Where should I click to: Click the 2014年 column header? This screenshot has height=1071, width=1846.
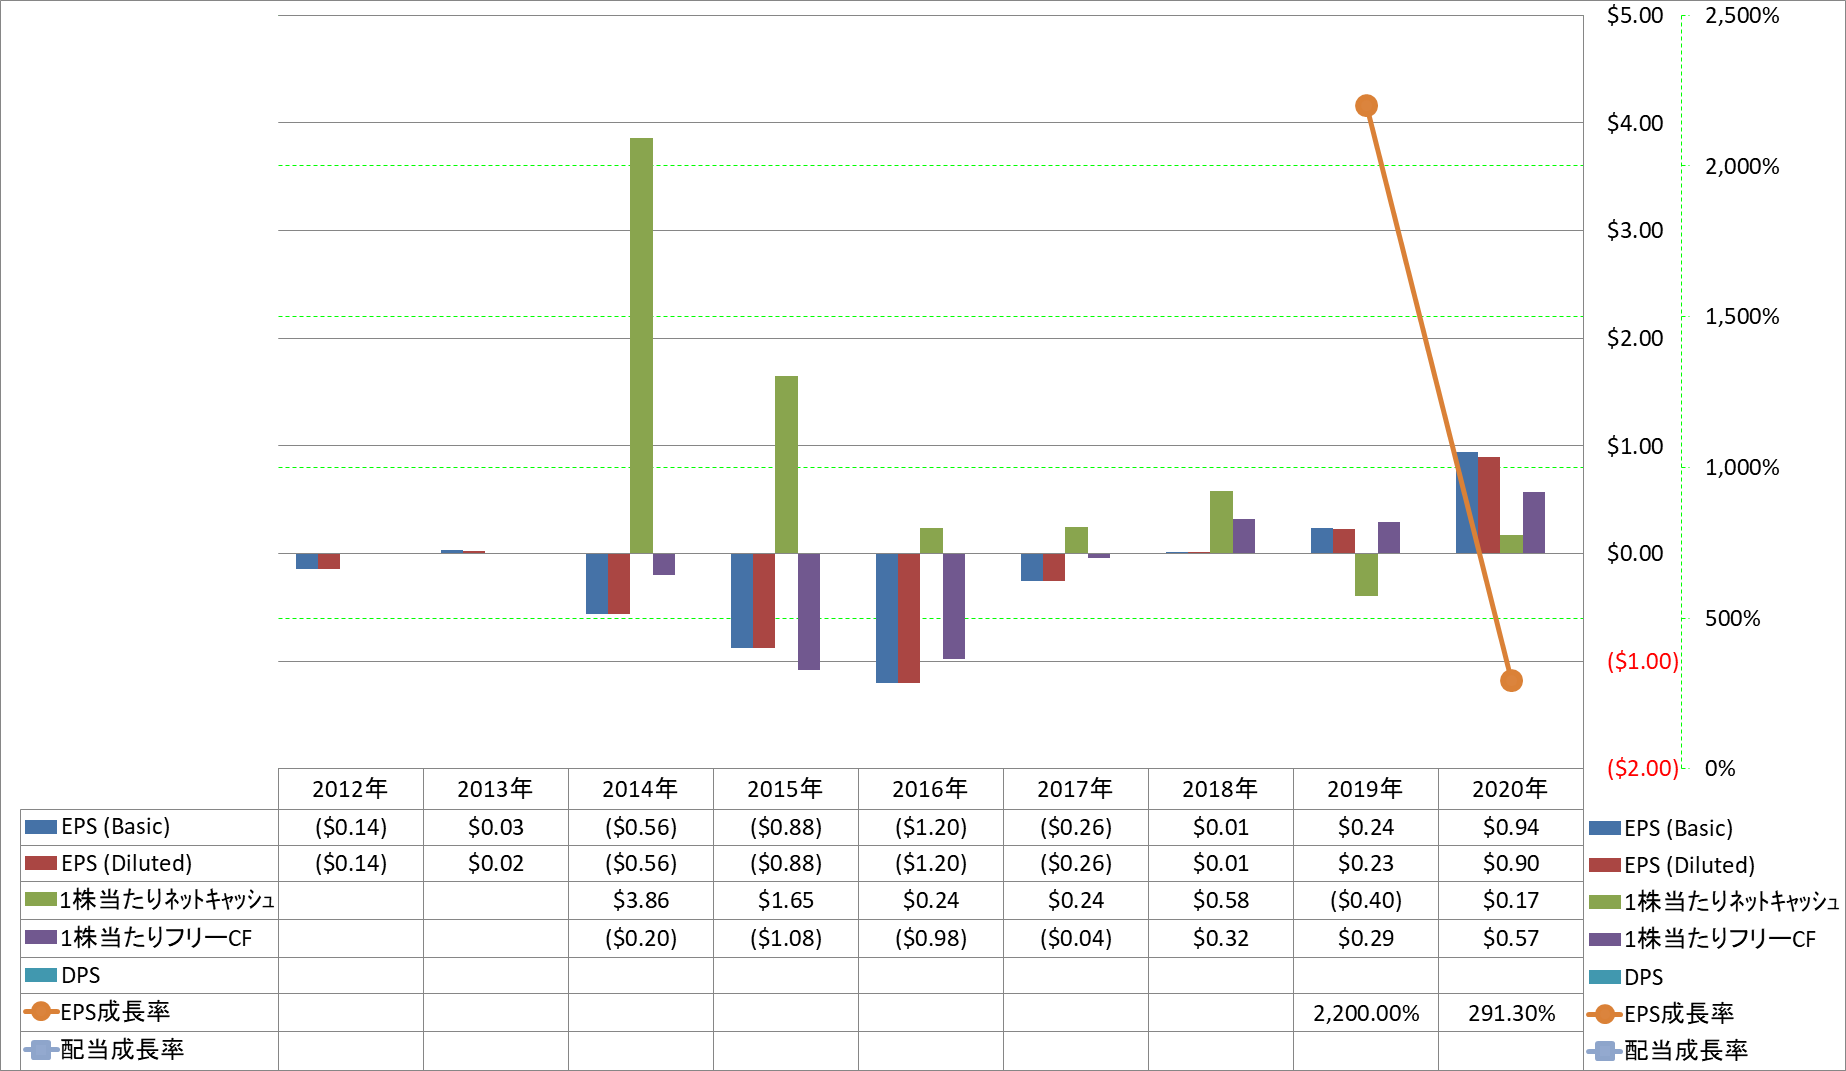pyautogui.click(x=640, y=789)
